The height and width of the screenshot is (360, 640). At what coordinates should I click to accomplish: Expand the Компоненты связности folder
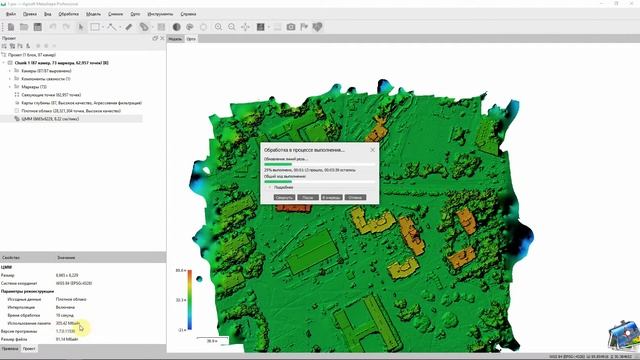10,79
